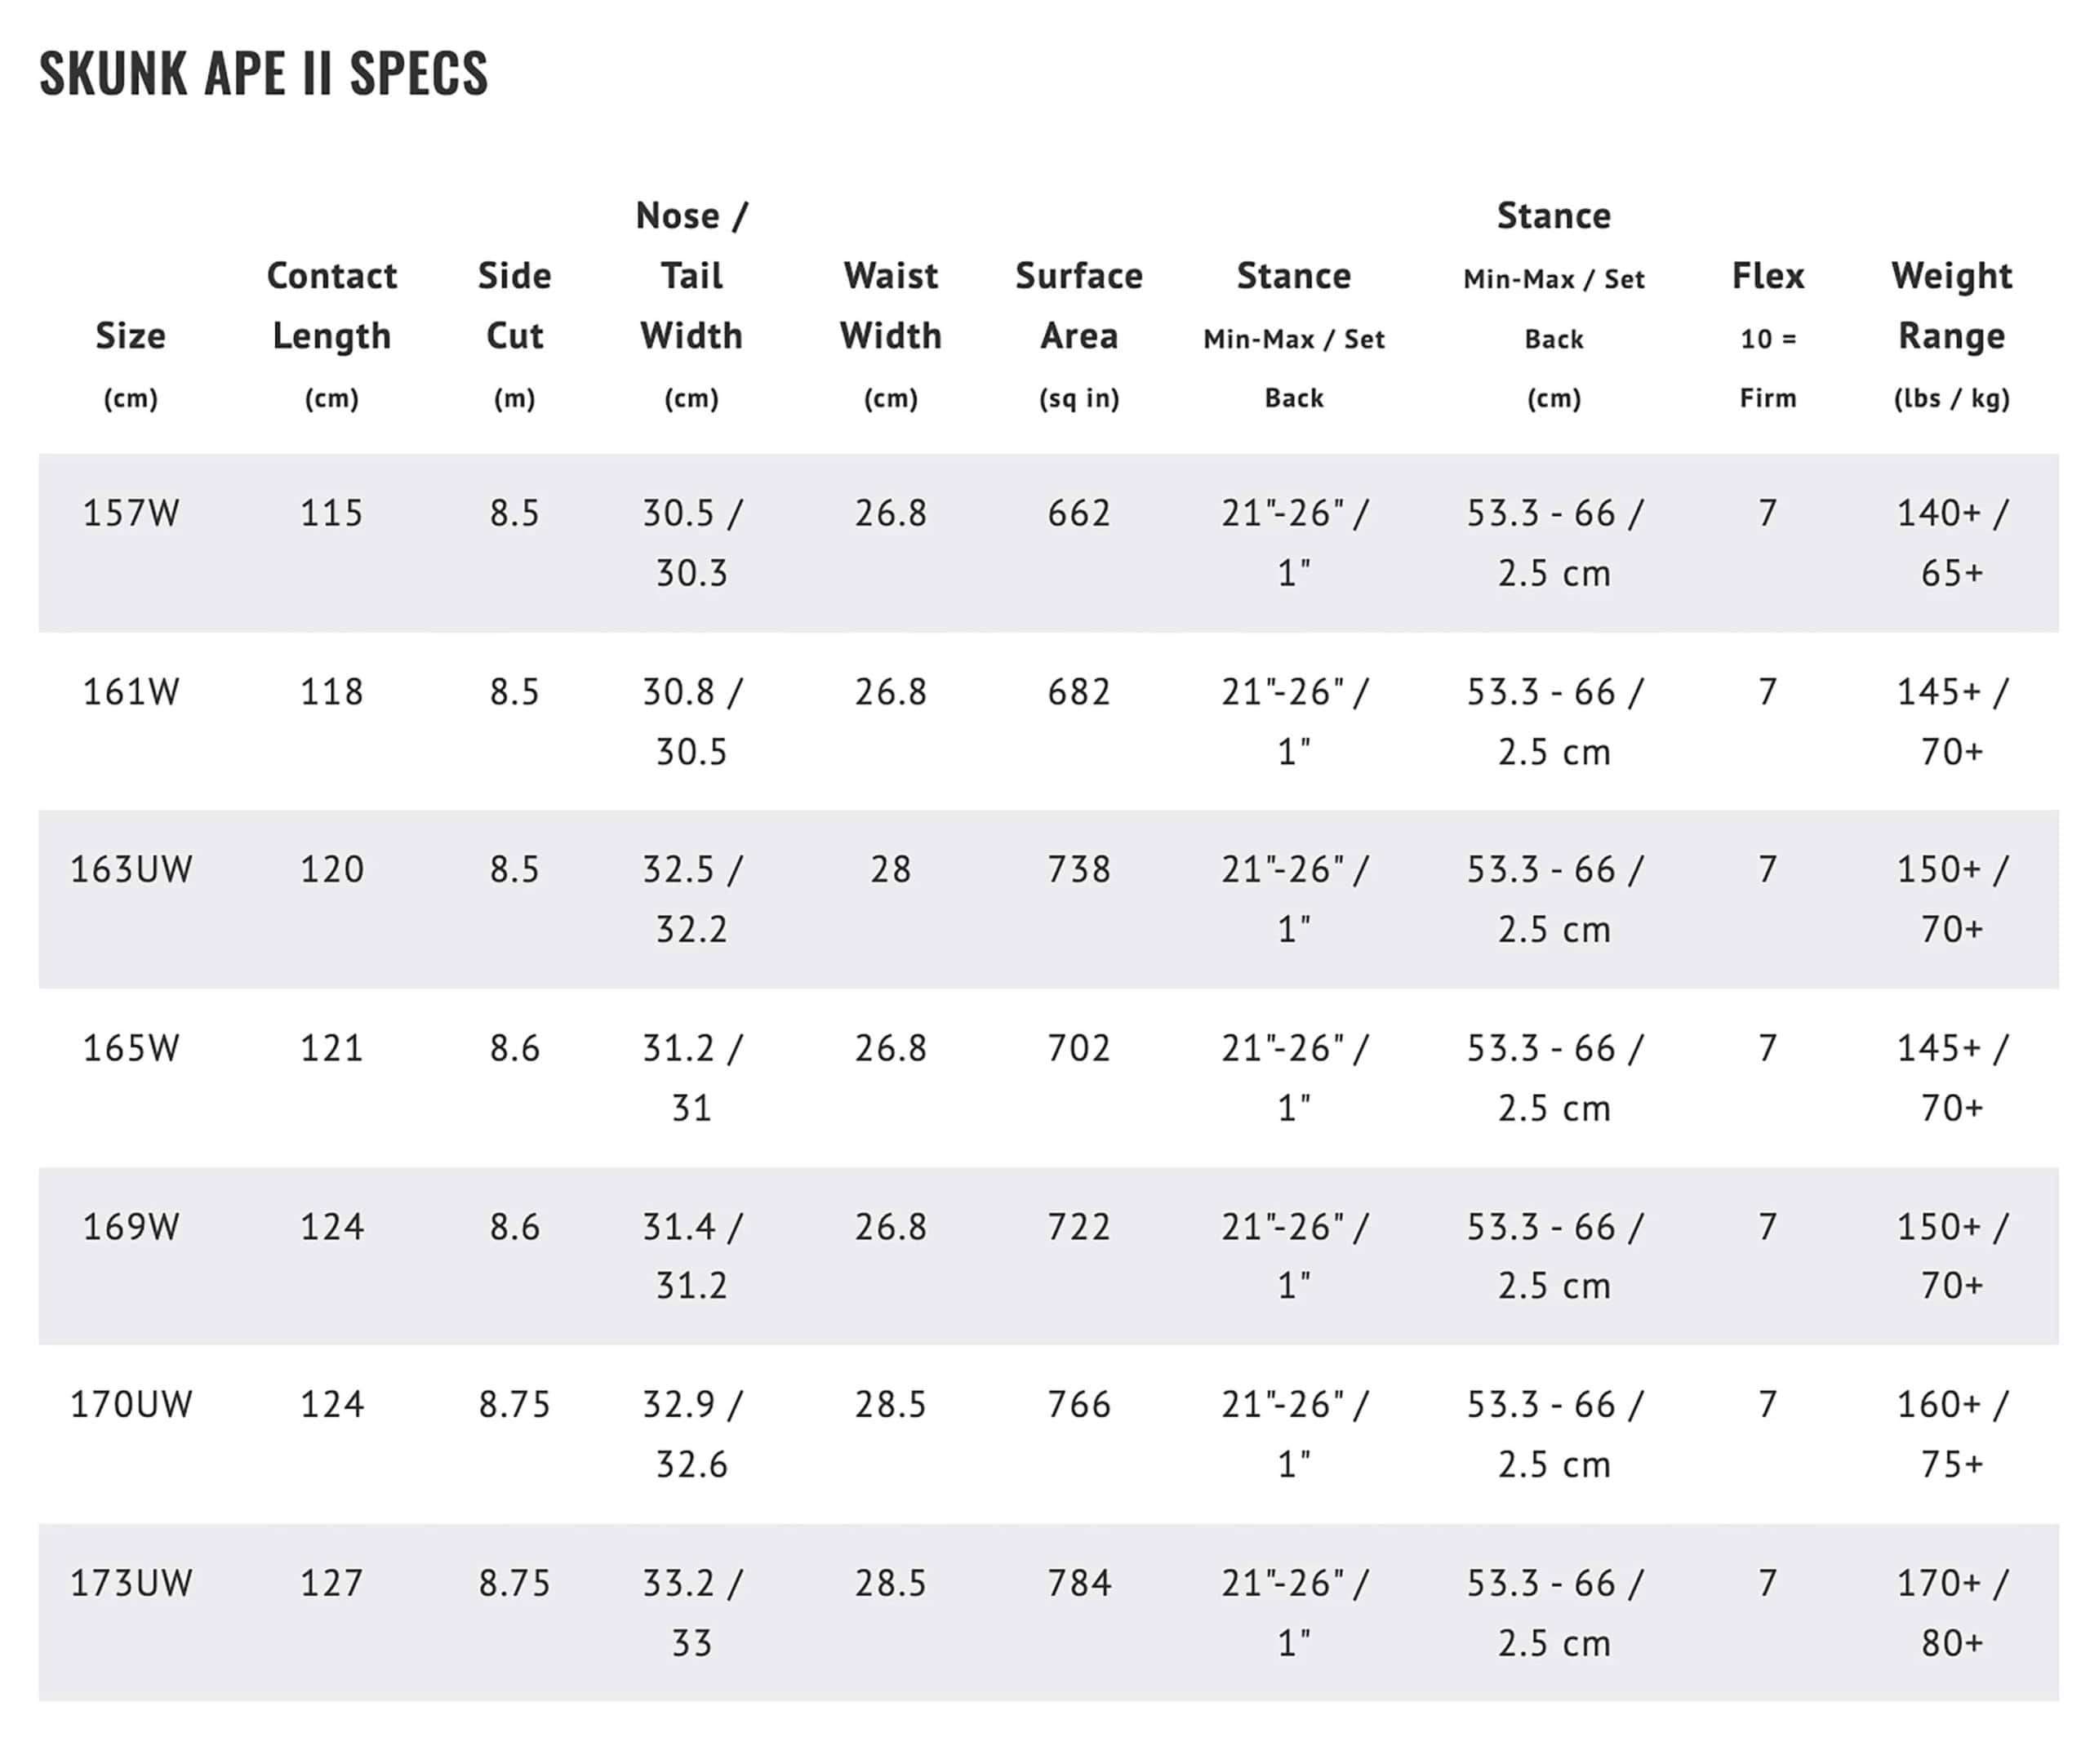Screen dimensions: 2090x1764
Task: Select the 163UW size cell
Action: point(131,869)
